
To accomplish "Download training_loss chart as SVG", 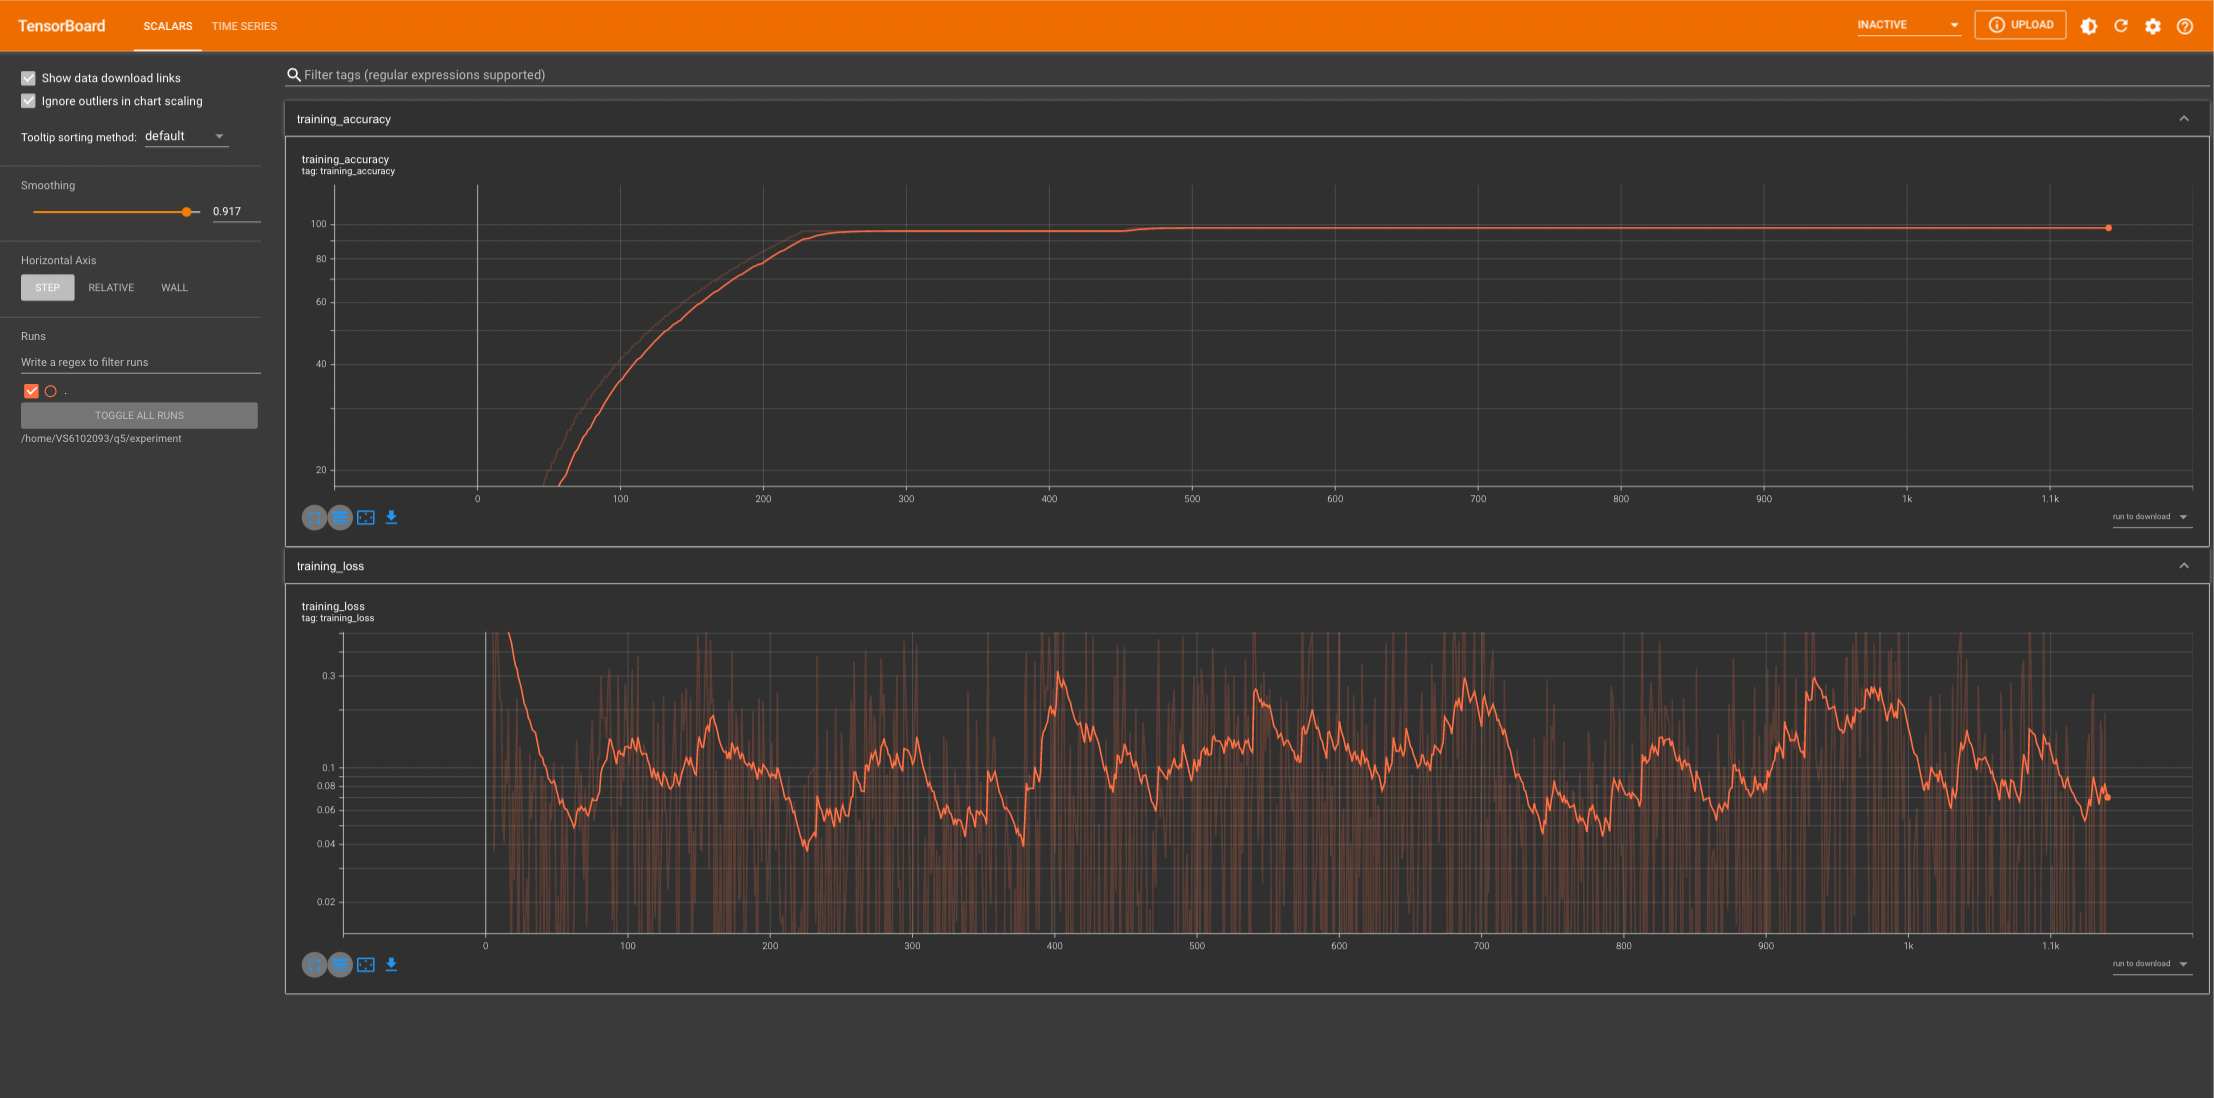I will (x=391, y=964).
